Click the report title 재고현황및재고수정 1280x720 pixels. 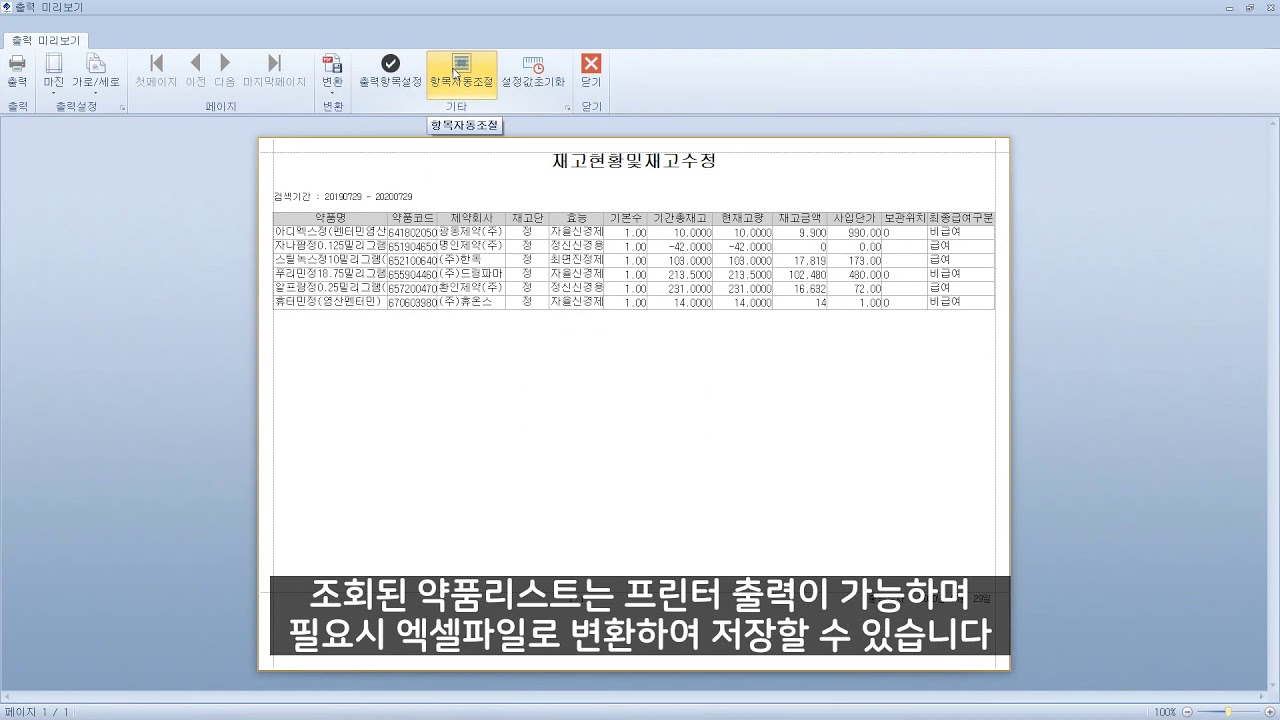click(x=634, y=161)
